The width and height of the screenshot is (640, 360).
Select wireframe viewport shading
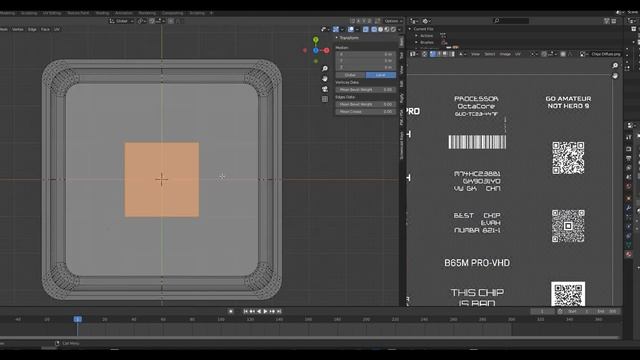tap(374, 29)
